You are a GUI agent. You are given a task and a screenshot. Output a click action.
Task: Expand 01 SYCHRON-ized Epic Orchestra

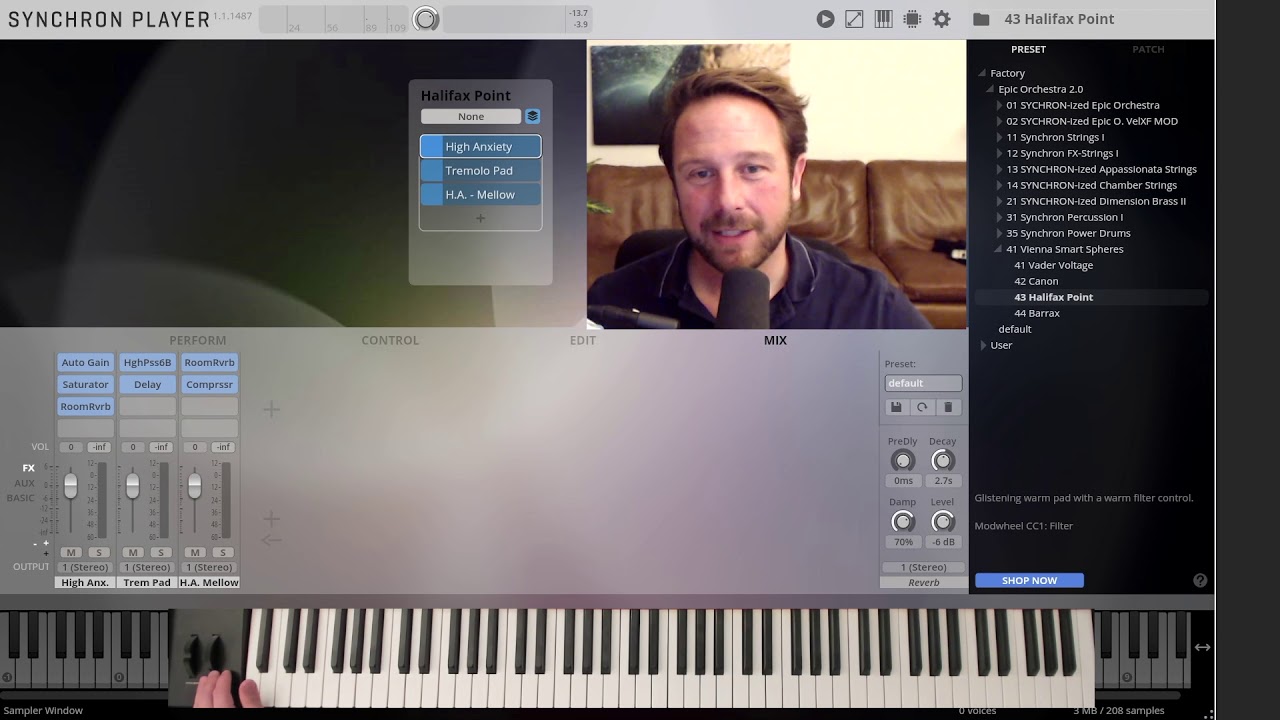point(999,105)
